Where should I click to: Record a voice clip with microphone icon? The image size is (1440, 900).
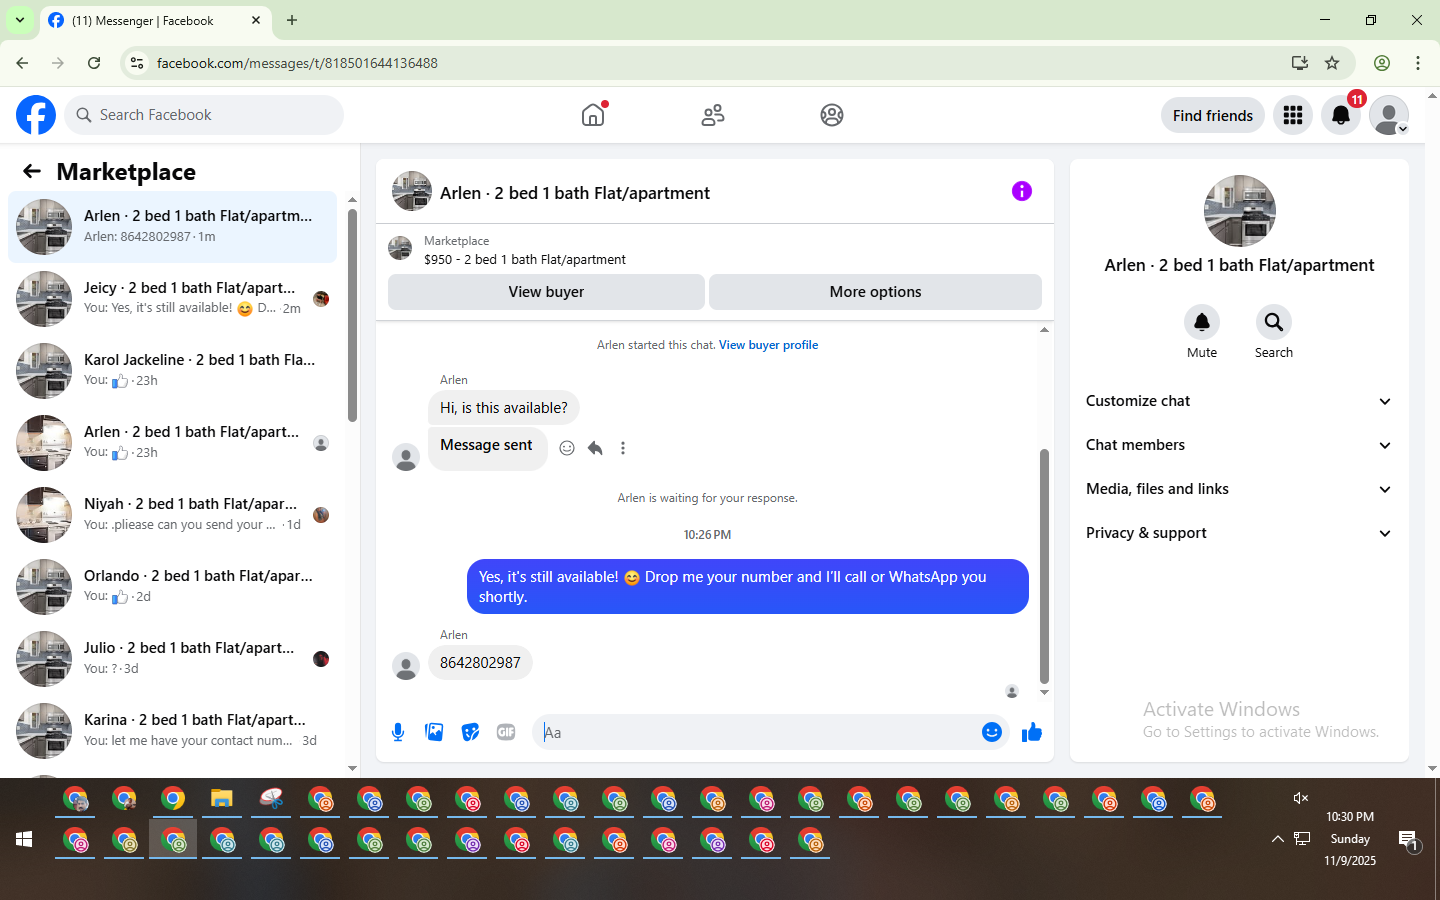[x=398, y=732]
